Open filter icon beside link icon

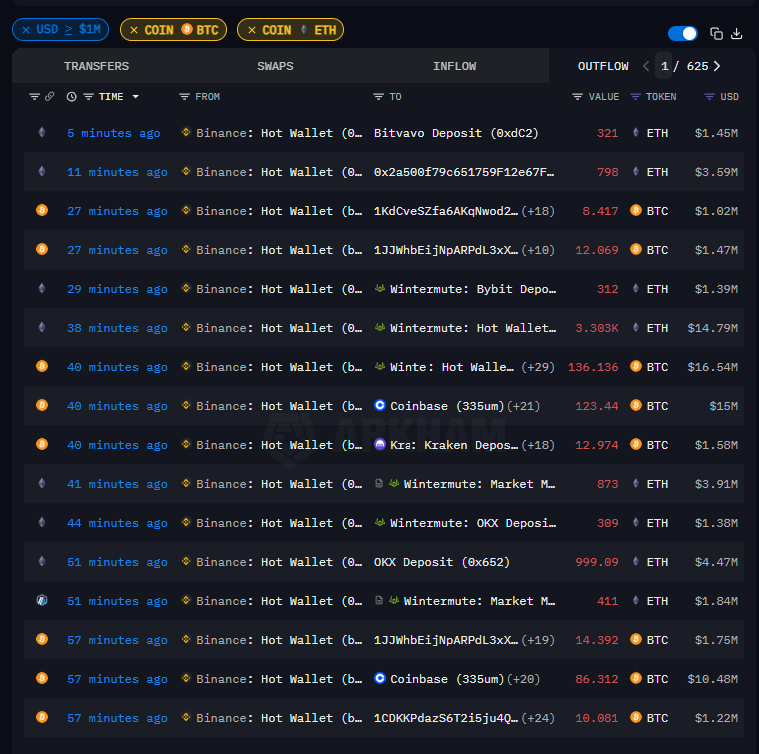[x=34, y=97]
